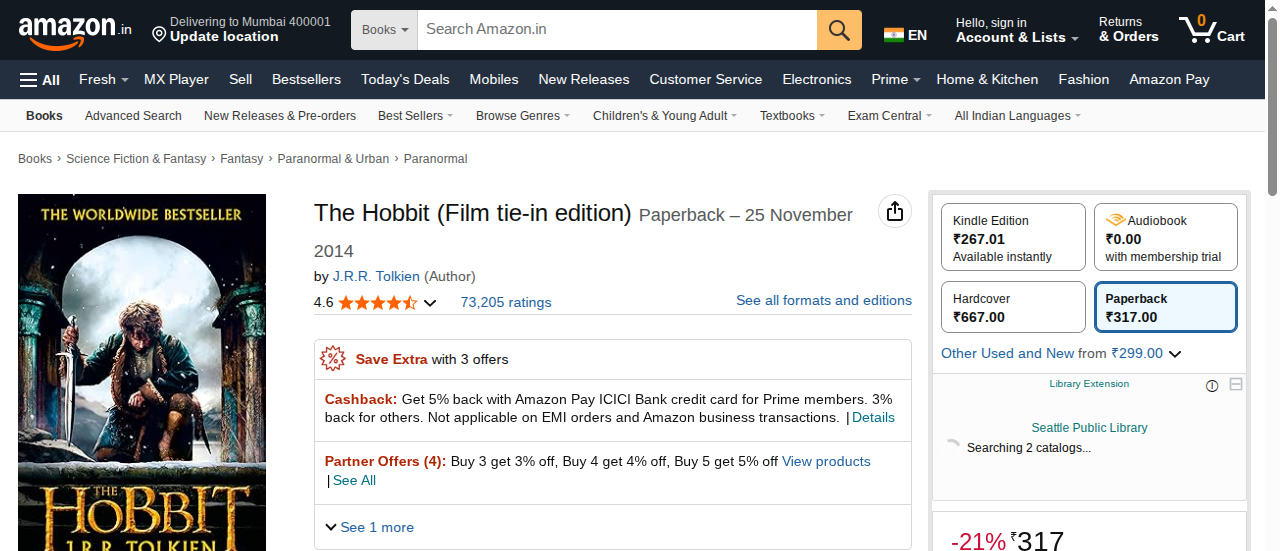This screenshot has height=551, width=1280.
Task: Open Amazon Pay
Action: [x=1169, y=80]
